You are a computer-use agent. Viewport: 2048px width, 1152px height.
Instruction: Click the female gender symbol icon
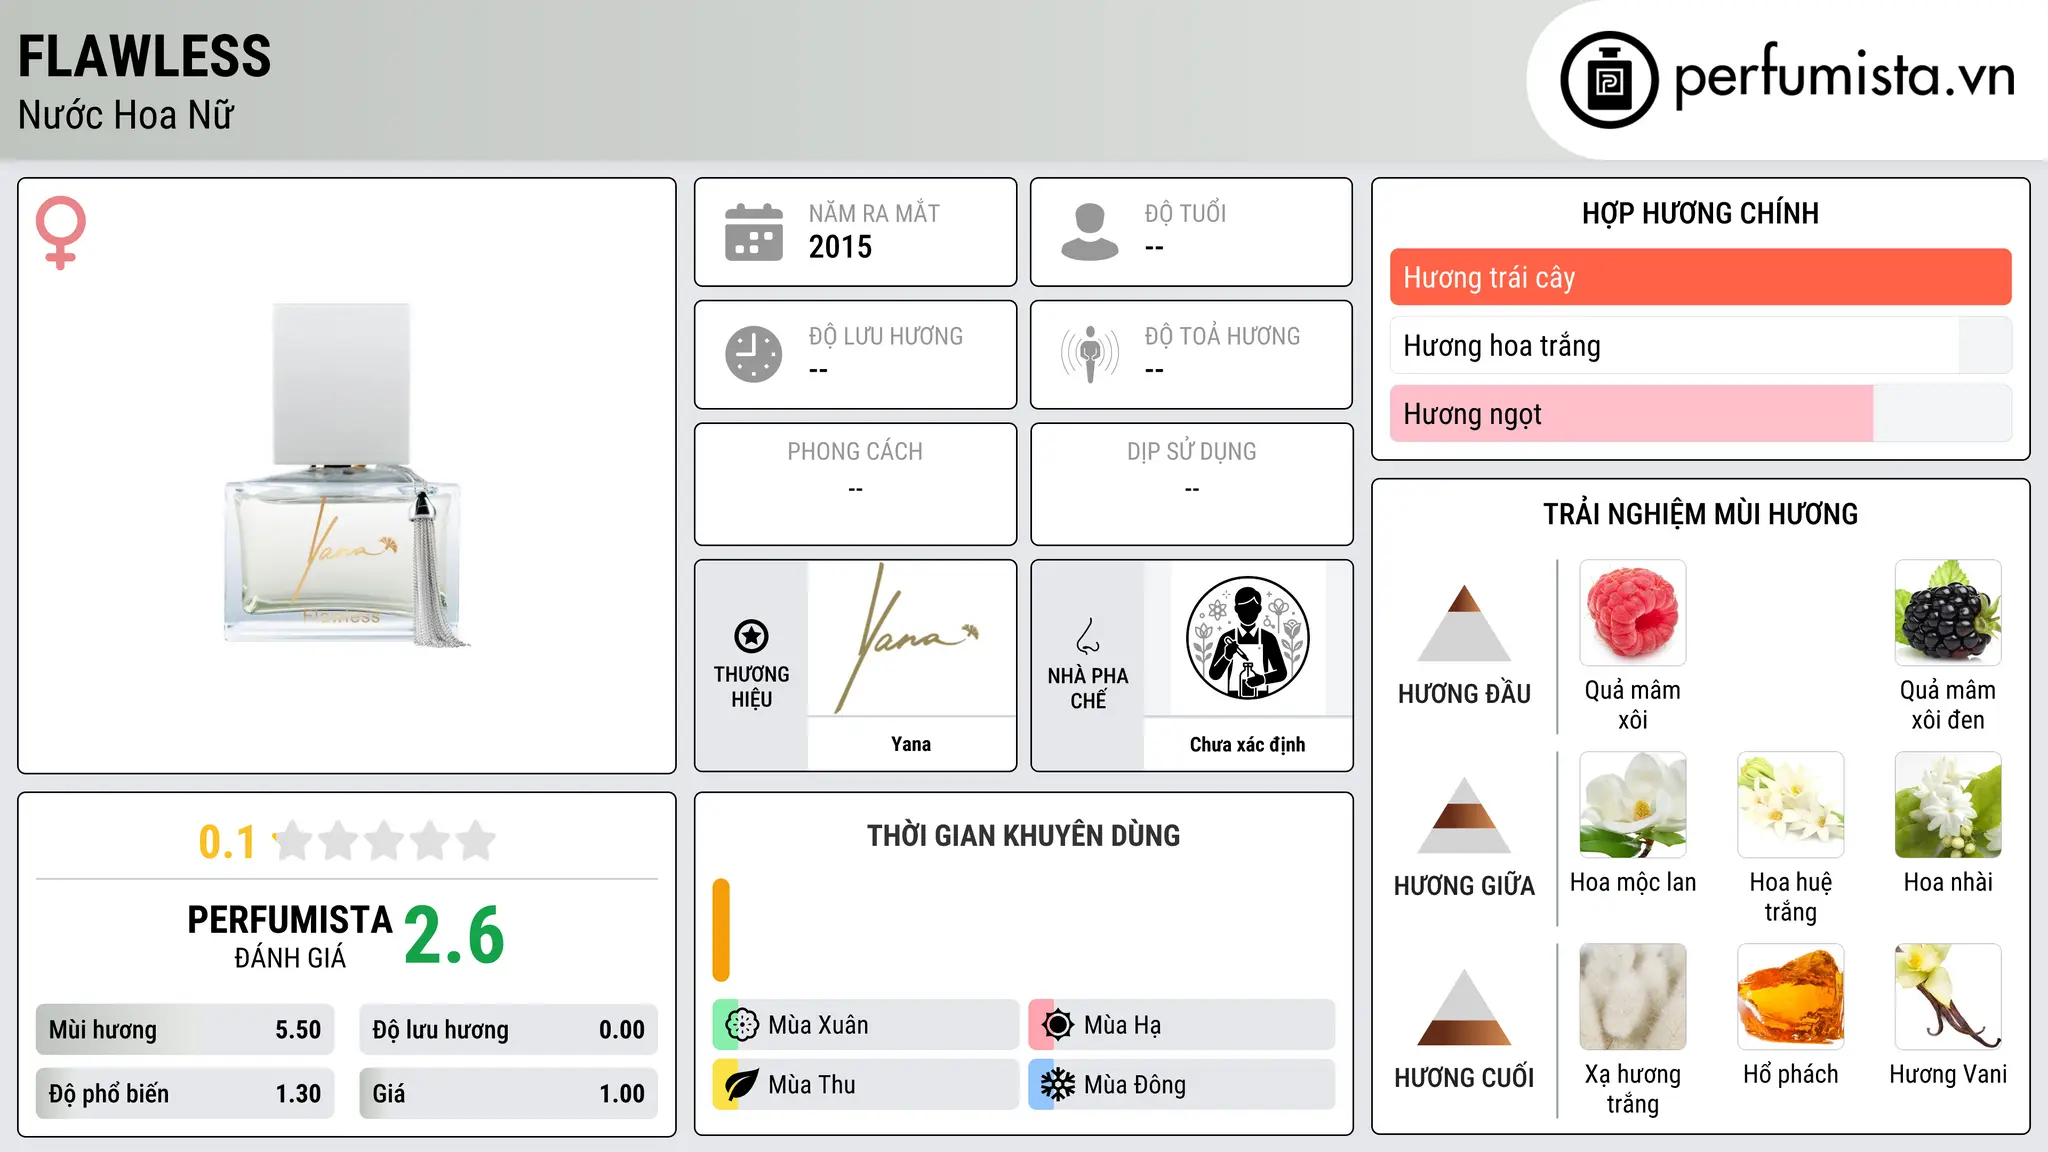[x=61, y=232]
